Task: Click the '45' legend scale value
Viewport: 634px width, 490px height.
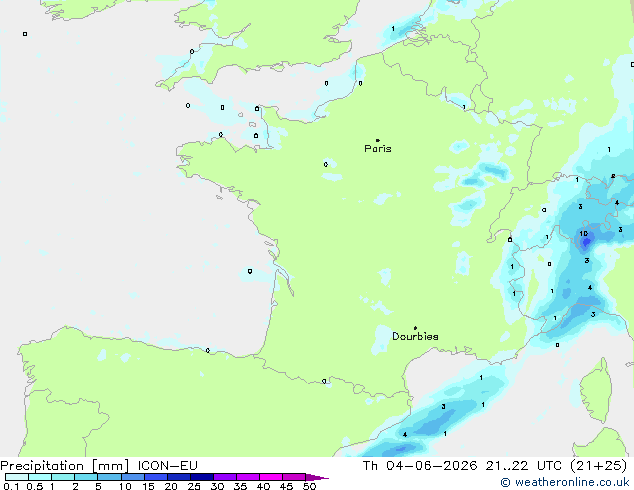Action: (286, 486)
